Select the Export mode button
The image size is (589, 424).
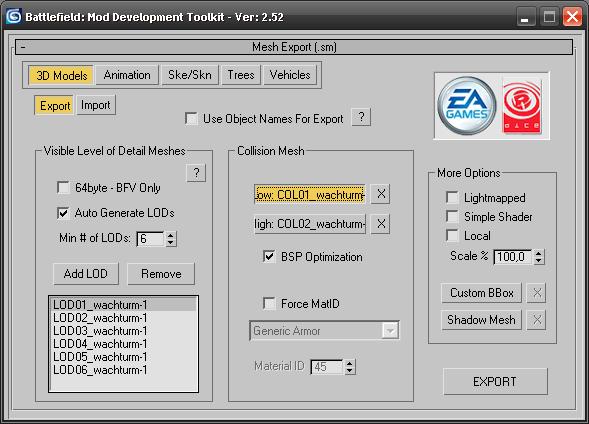(55, 106)
